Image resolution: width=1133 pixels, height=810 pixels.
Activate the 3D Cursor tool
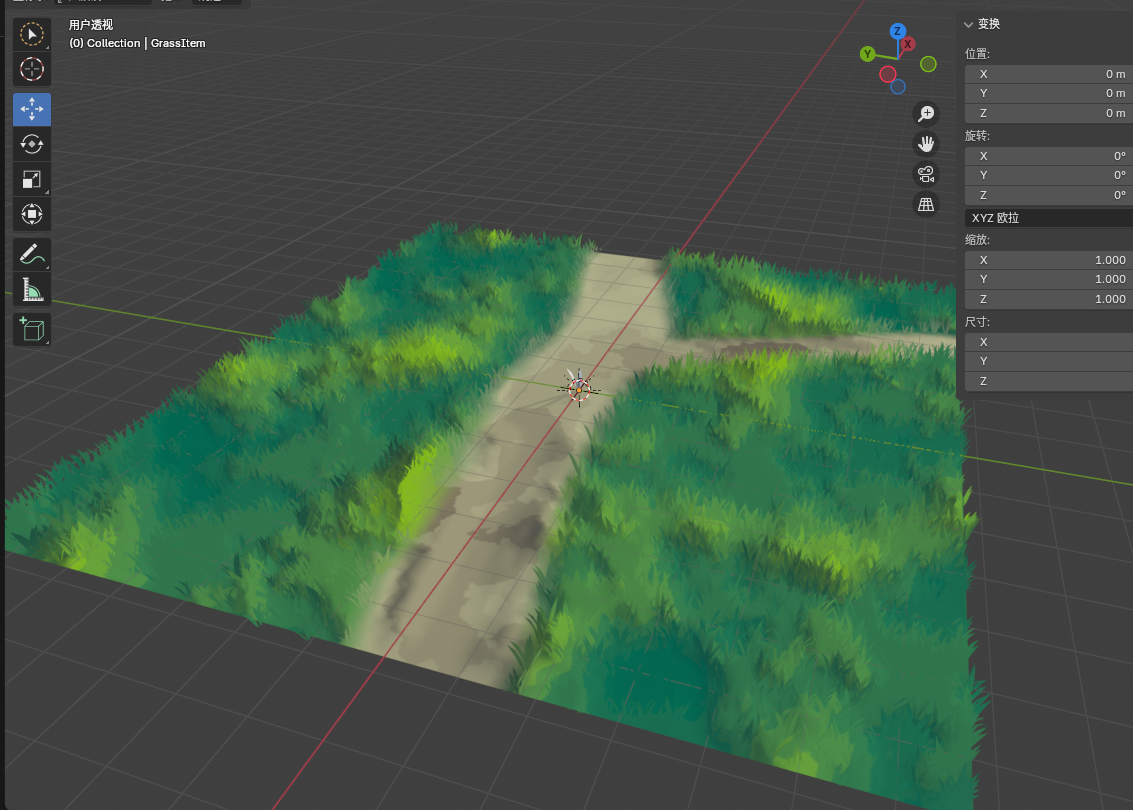(x=32, y=69)
